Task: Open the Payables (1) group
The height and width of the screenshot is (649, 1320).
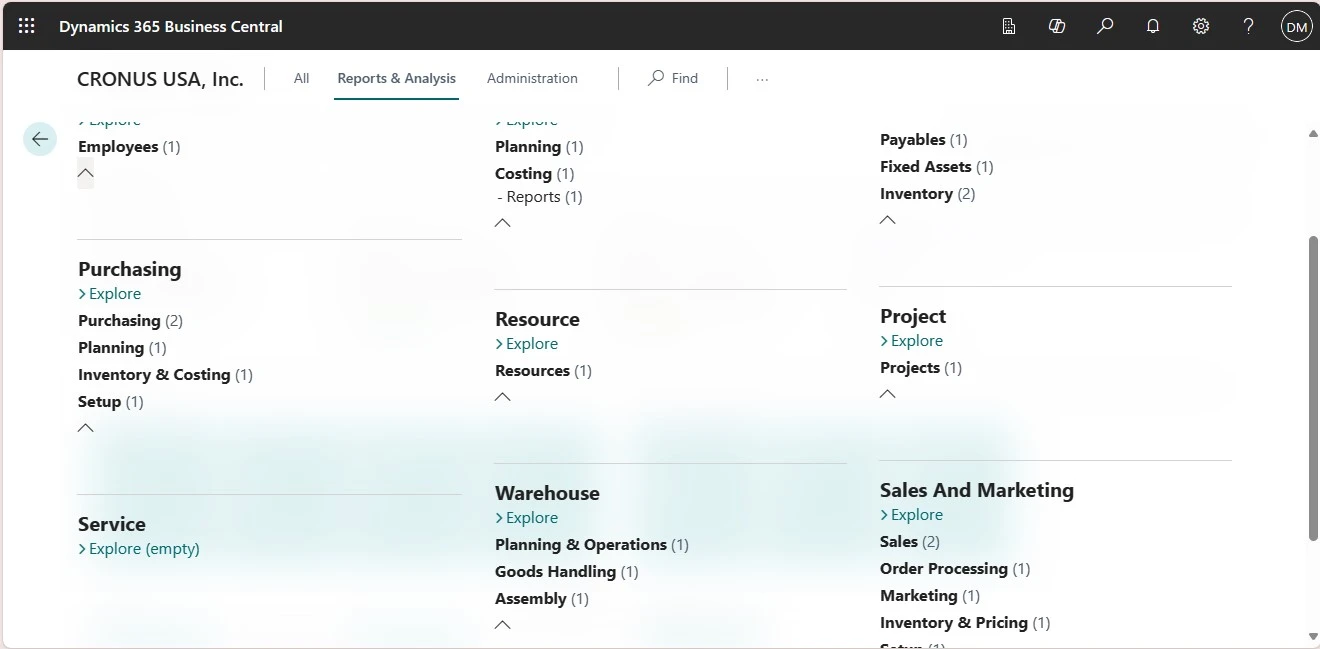Action: 924,140
